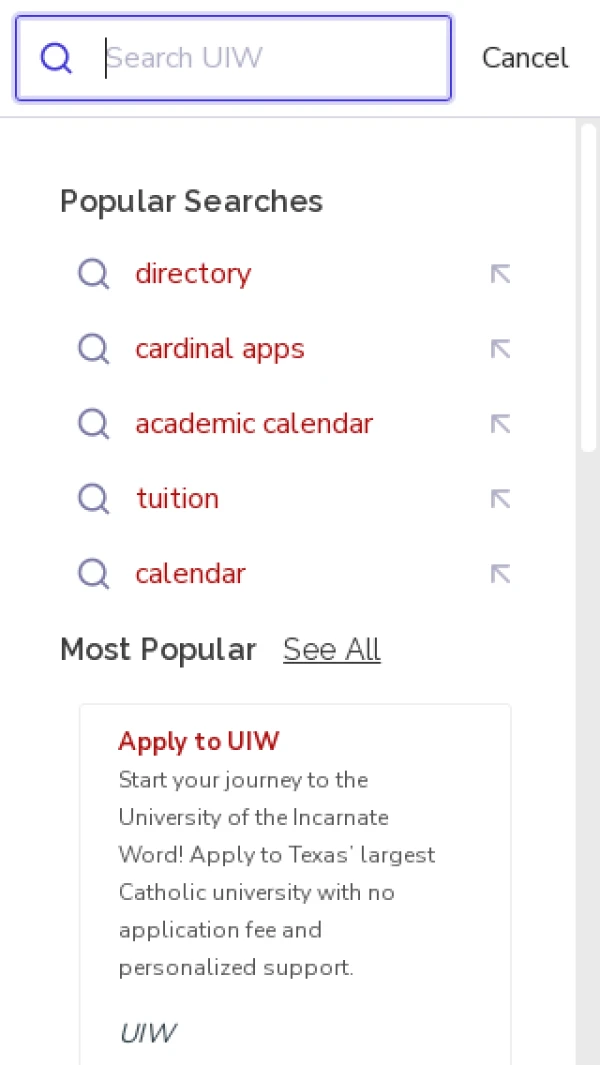The height and width of the screenshot is (1065, 600).
Task: Click arrow icon next to 'cardinal apps'
Action: pyautogui.click(x=500, y=348)
